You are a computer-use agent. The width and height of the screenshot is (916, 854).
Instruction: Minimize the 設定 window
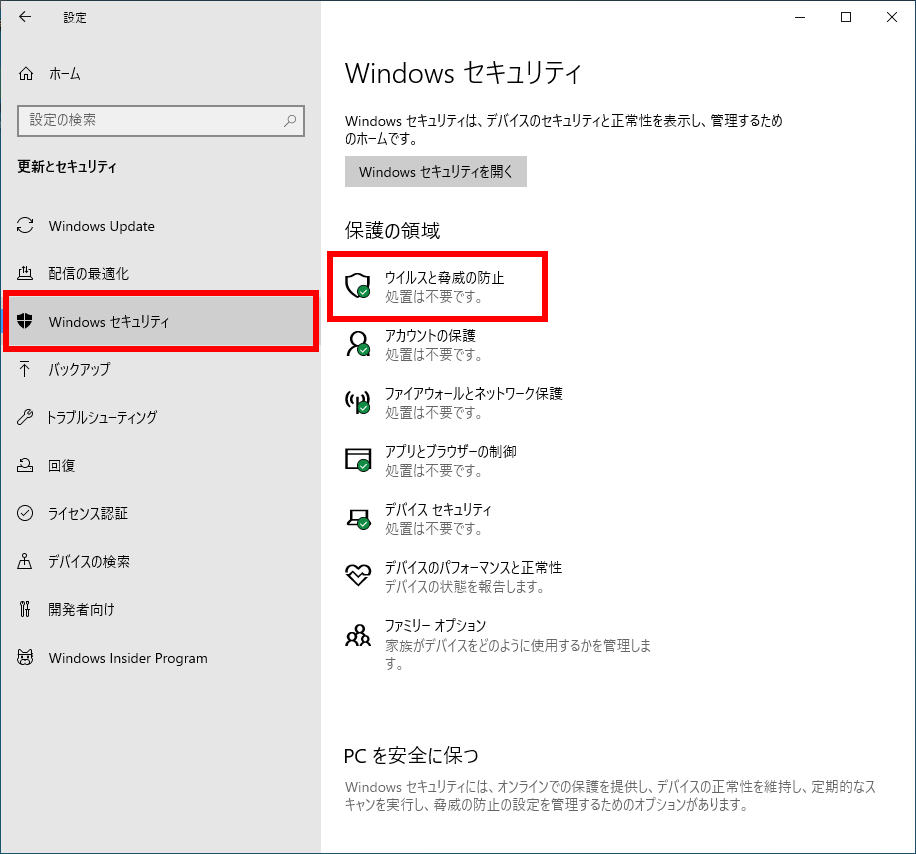[800, 17]
